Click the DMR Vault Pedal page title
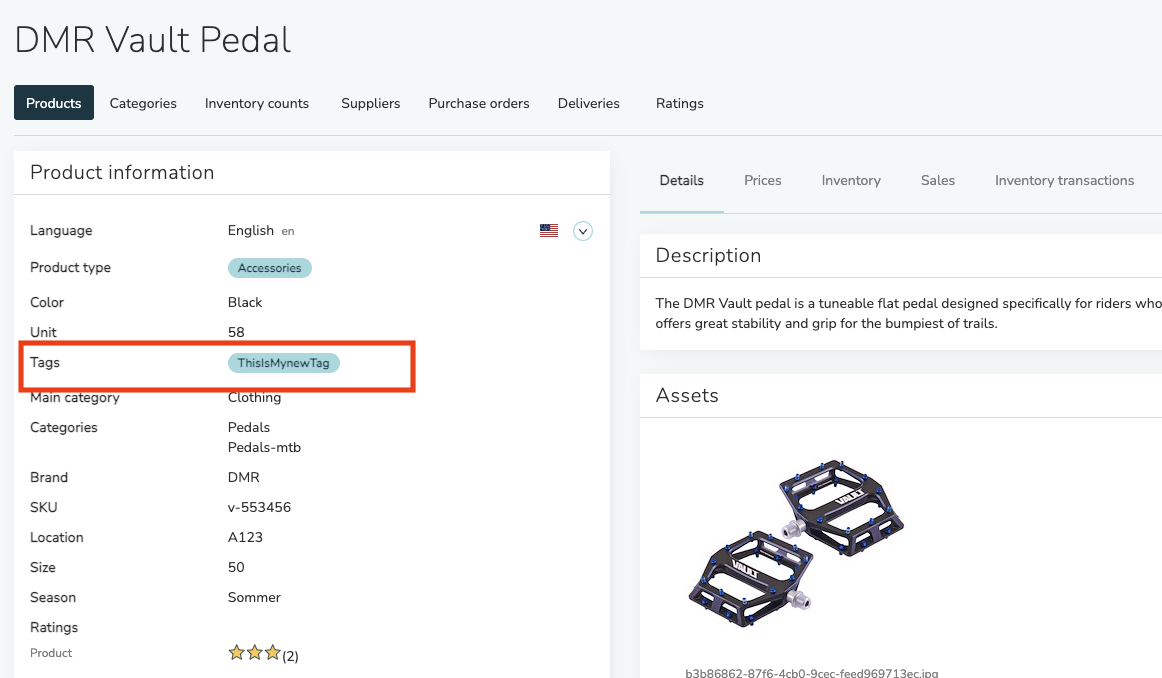1162x678 pixels. tap(153, 40)
